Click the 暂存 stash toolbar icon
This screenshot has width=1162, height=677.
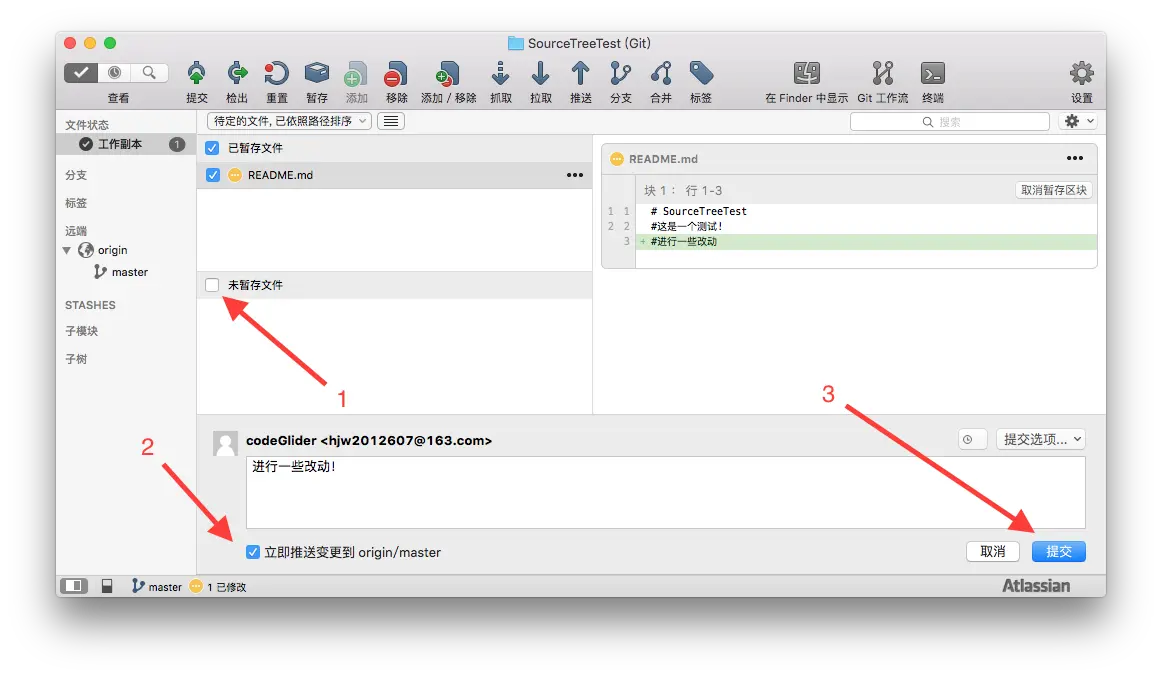[x=316, y=73]
